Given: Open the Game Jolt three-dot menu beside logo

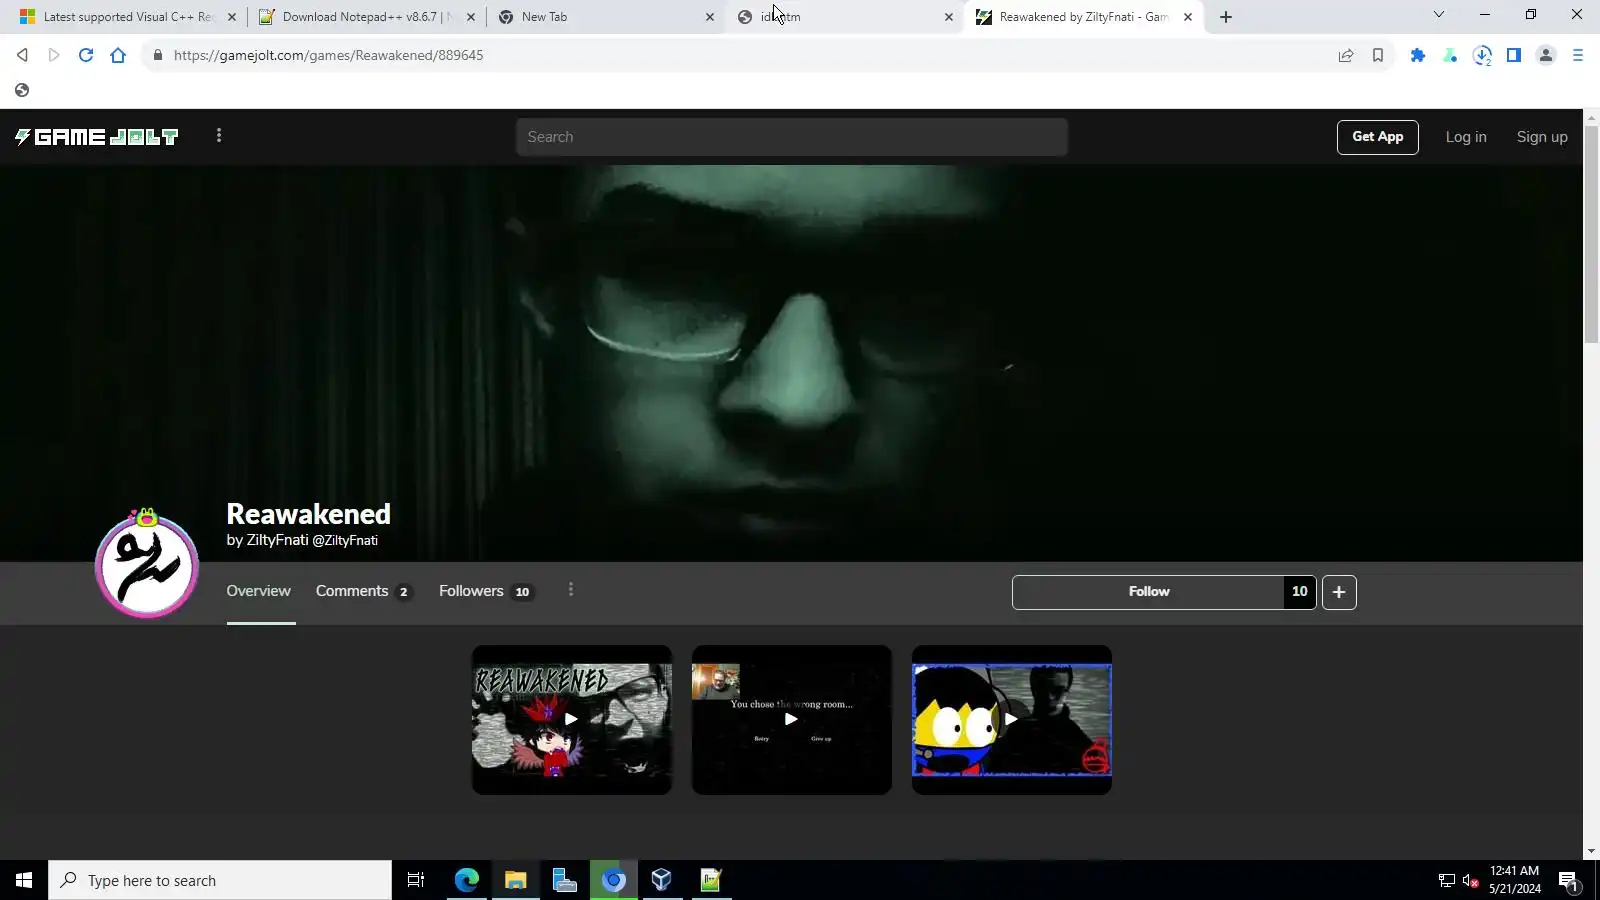Looking at the screenshot, I should 219,135.
